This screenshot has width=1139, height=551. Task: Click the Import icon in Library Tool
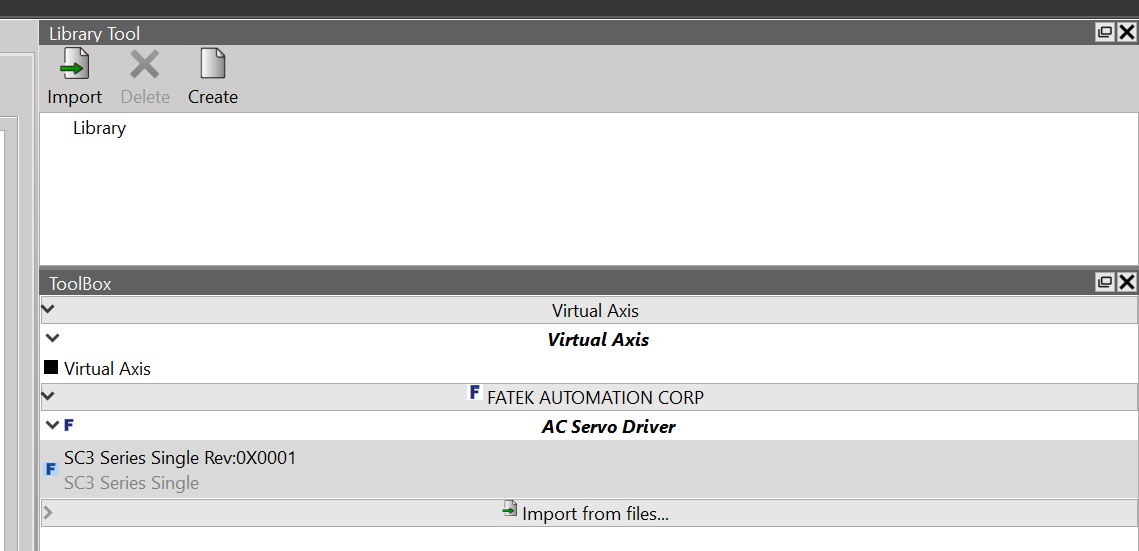point(74,65)
